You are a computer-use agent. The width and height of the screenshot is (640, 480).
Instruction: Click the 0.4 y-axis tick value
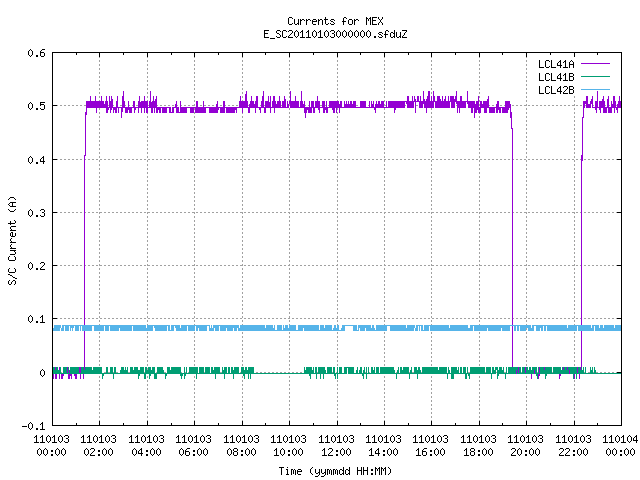coord(36,160)
